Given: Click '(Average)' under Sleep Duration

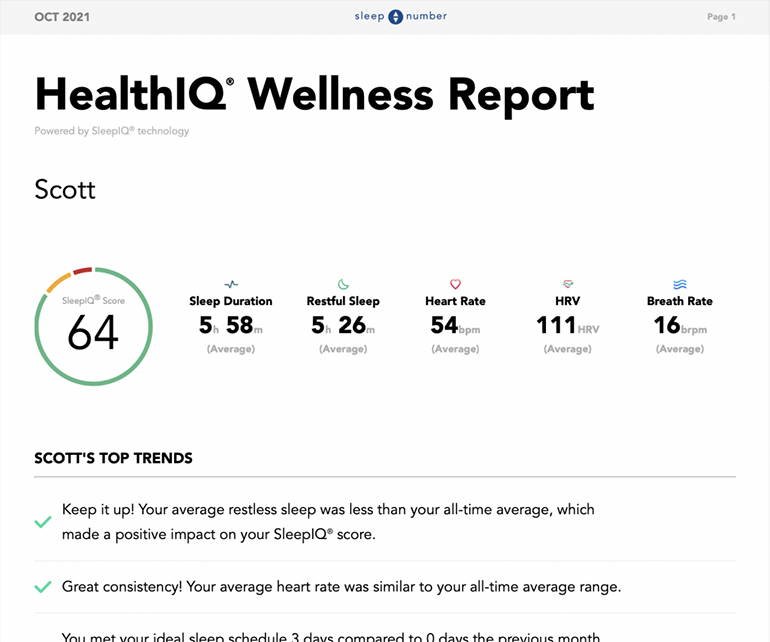Looking at the screenshot, I should click(x=231, y=349).
